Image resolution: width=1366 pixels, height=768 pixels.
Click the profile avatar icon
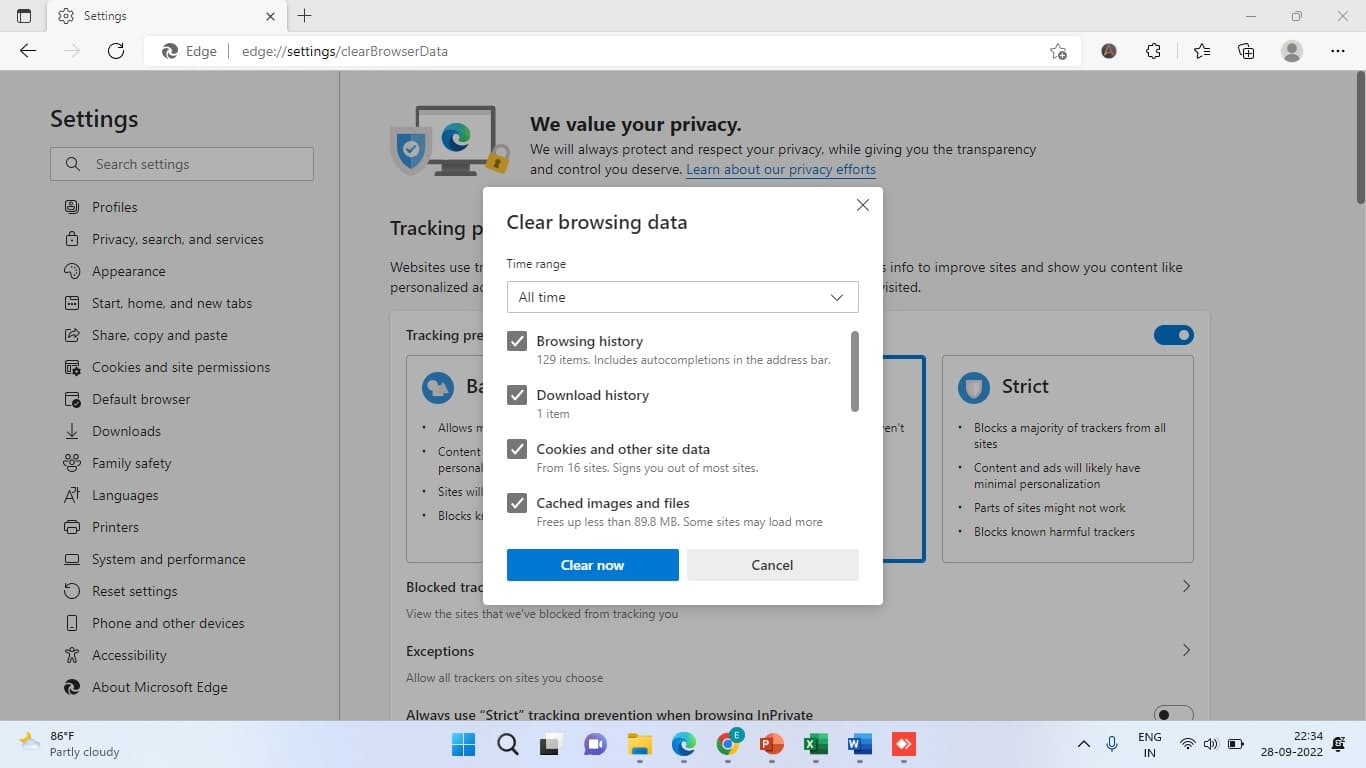coord(1292,51)
